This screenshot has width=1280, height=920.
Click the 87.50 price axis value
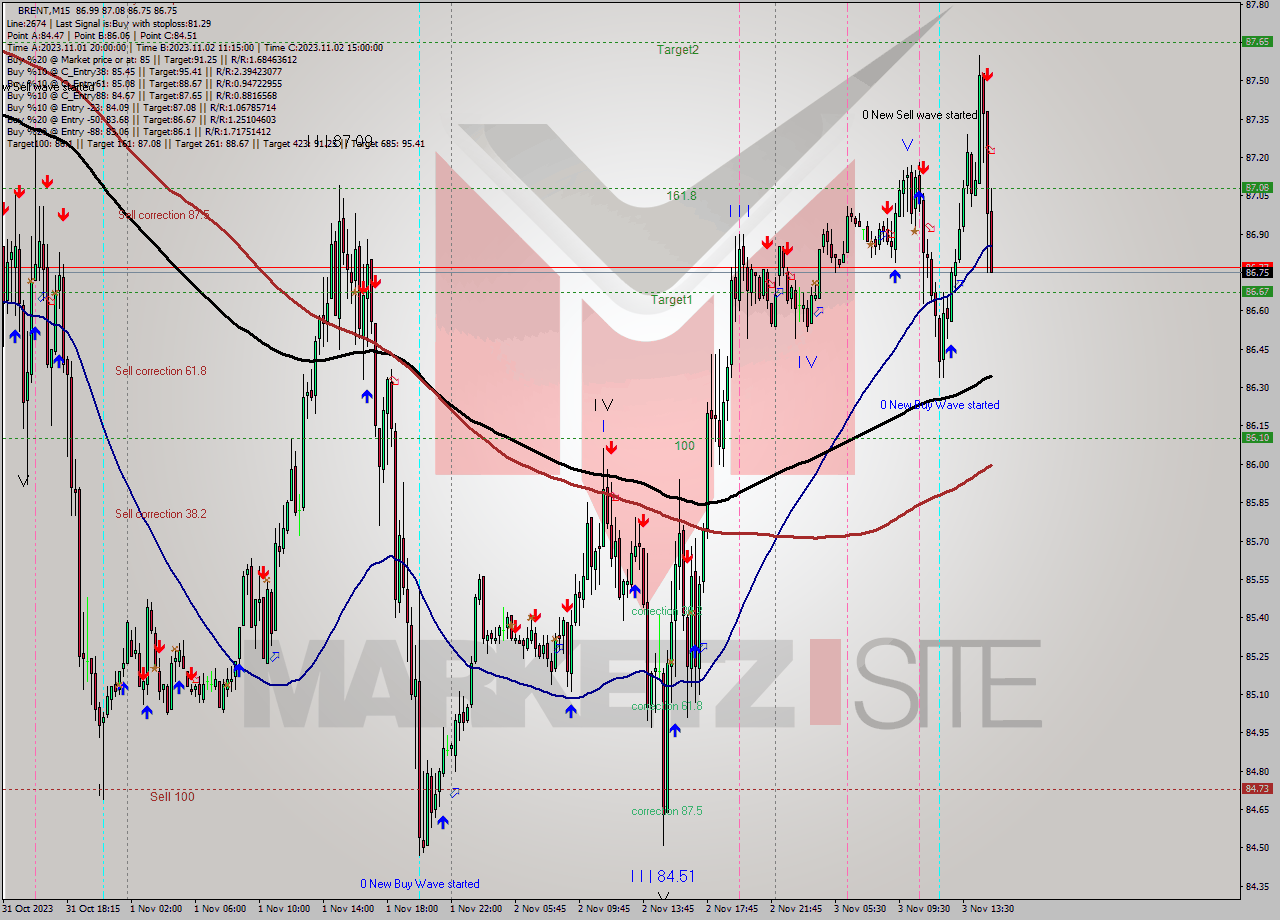pyautogui.click(x=1257, y=81)
